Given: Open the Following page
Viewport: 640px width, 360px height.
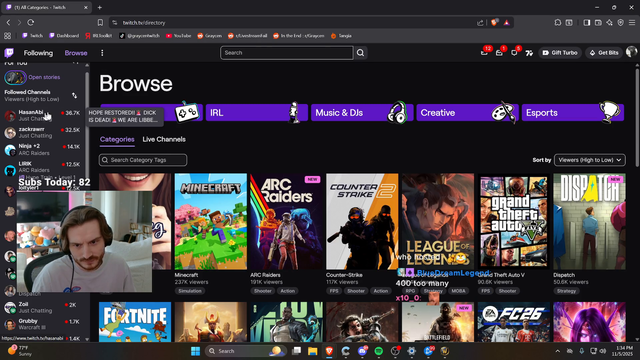Looking at the screenshot, I should tap(38, 53).
